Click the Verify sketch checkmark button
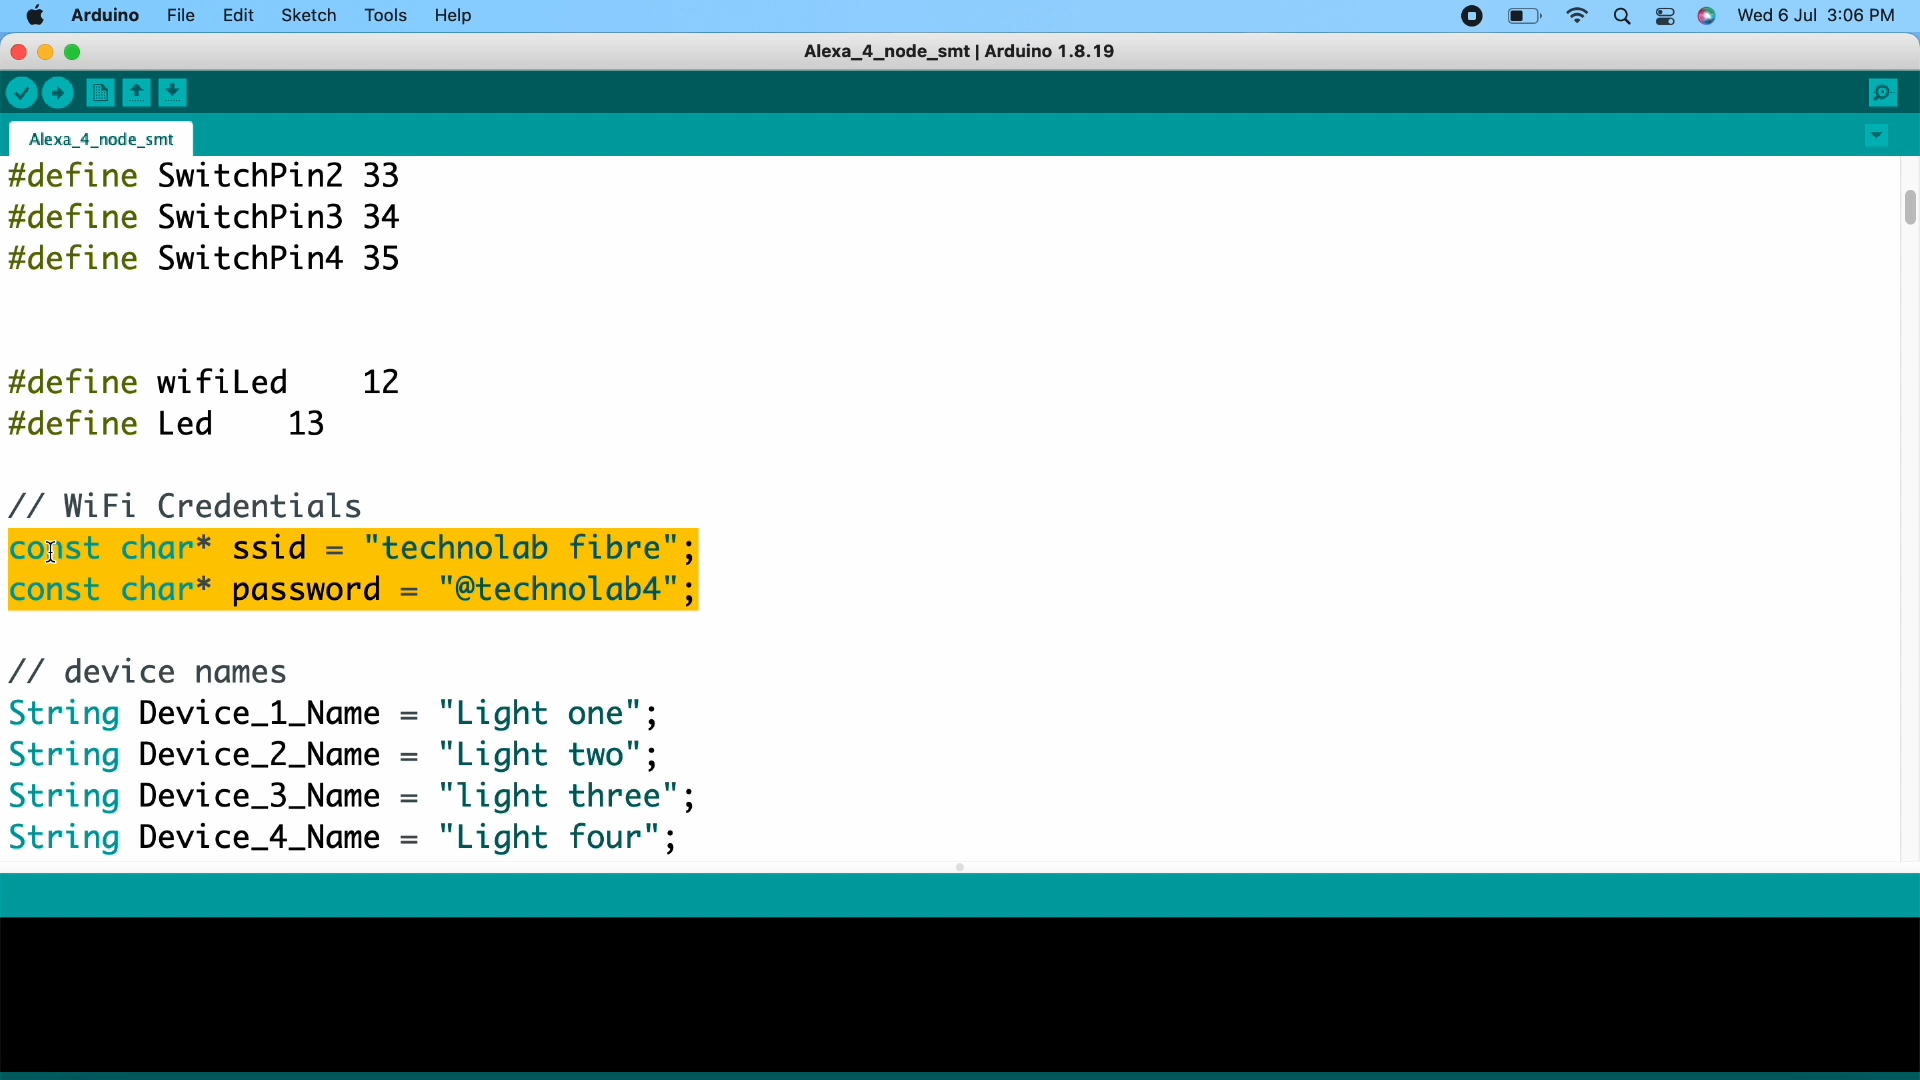The height and width of the screenshot is (1080, 1920). point(21,94)
